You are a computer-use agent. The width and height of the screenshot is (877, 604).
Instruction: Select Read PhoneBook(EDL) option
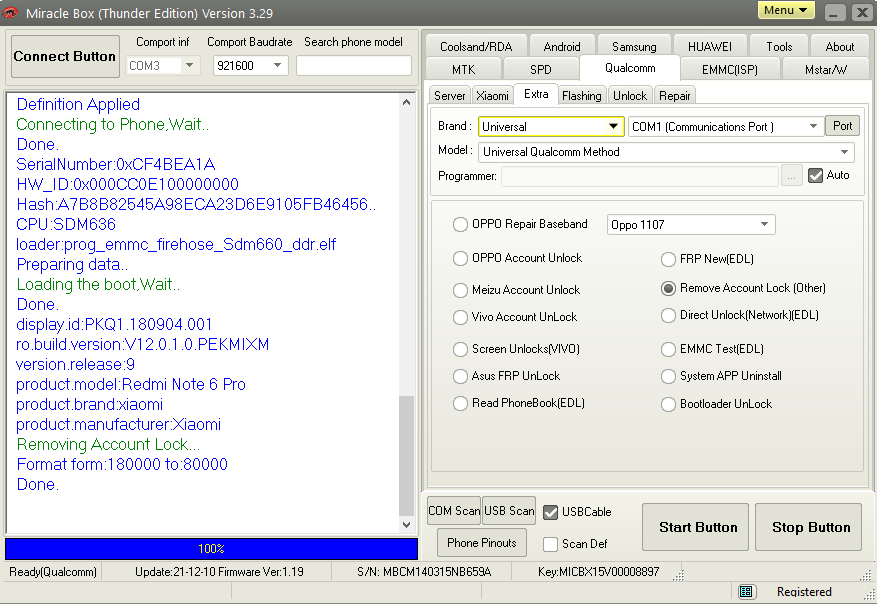(460, 403)
